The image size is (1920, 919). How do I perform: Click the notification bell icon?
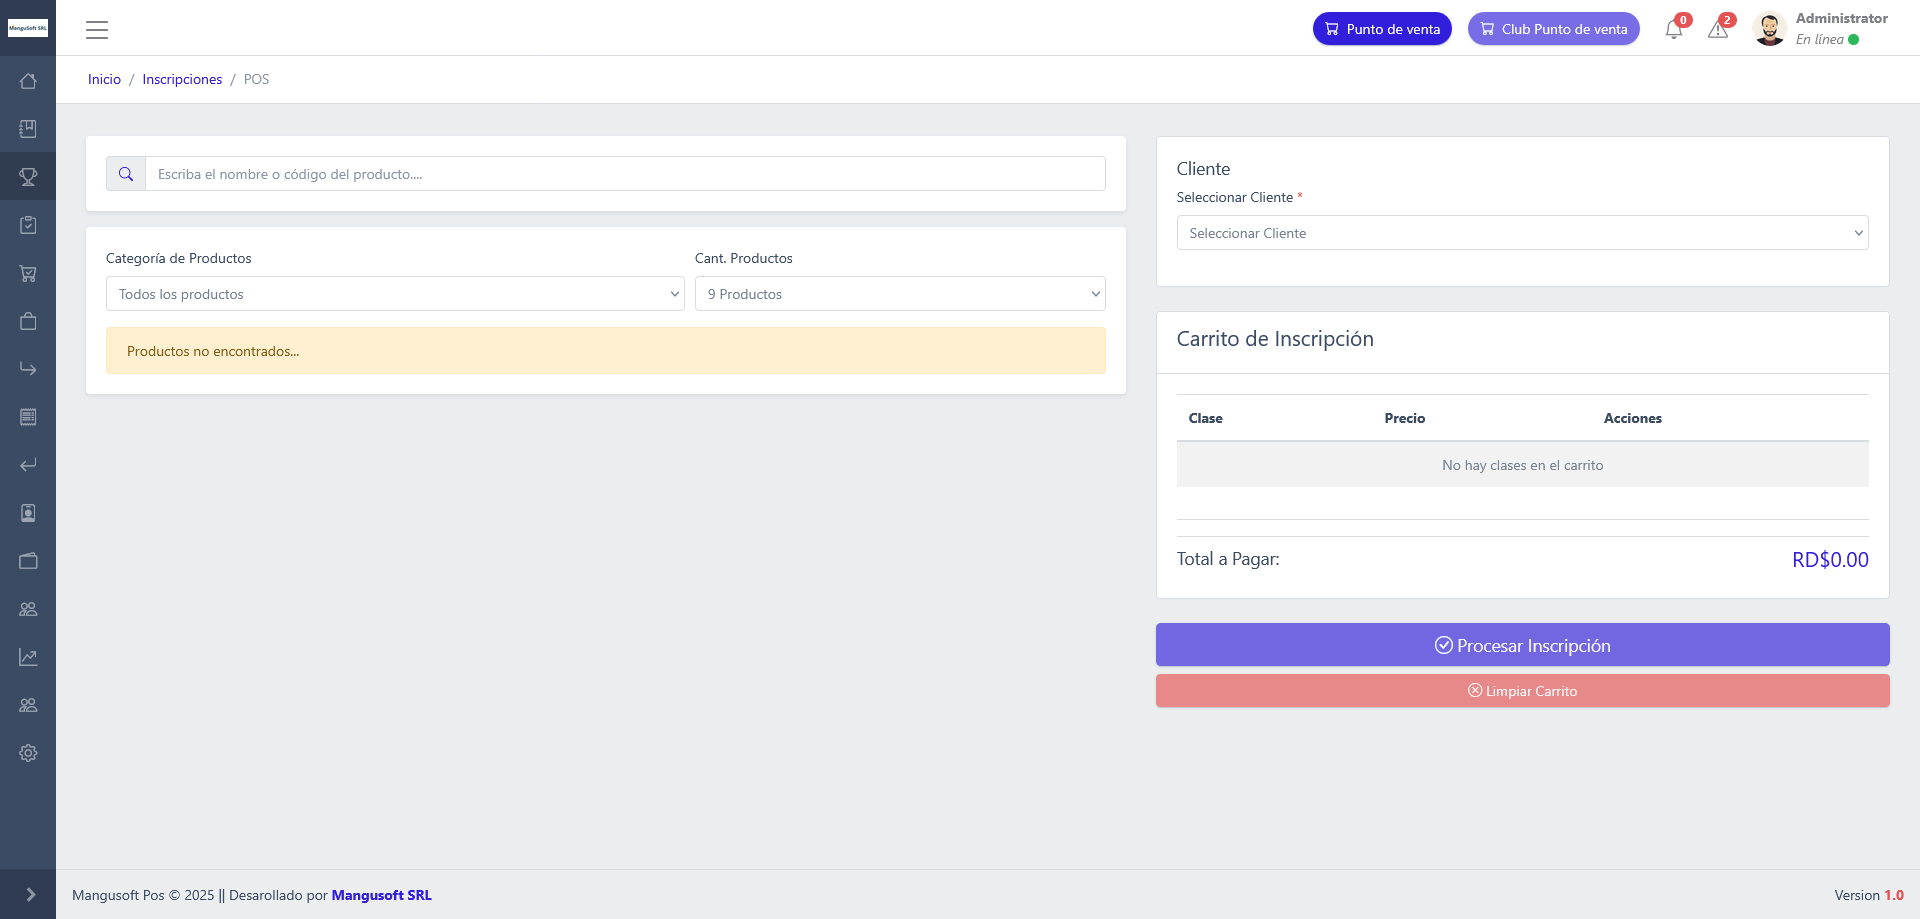(1674, 30)
